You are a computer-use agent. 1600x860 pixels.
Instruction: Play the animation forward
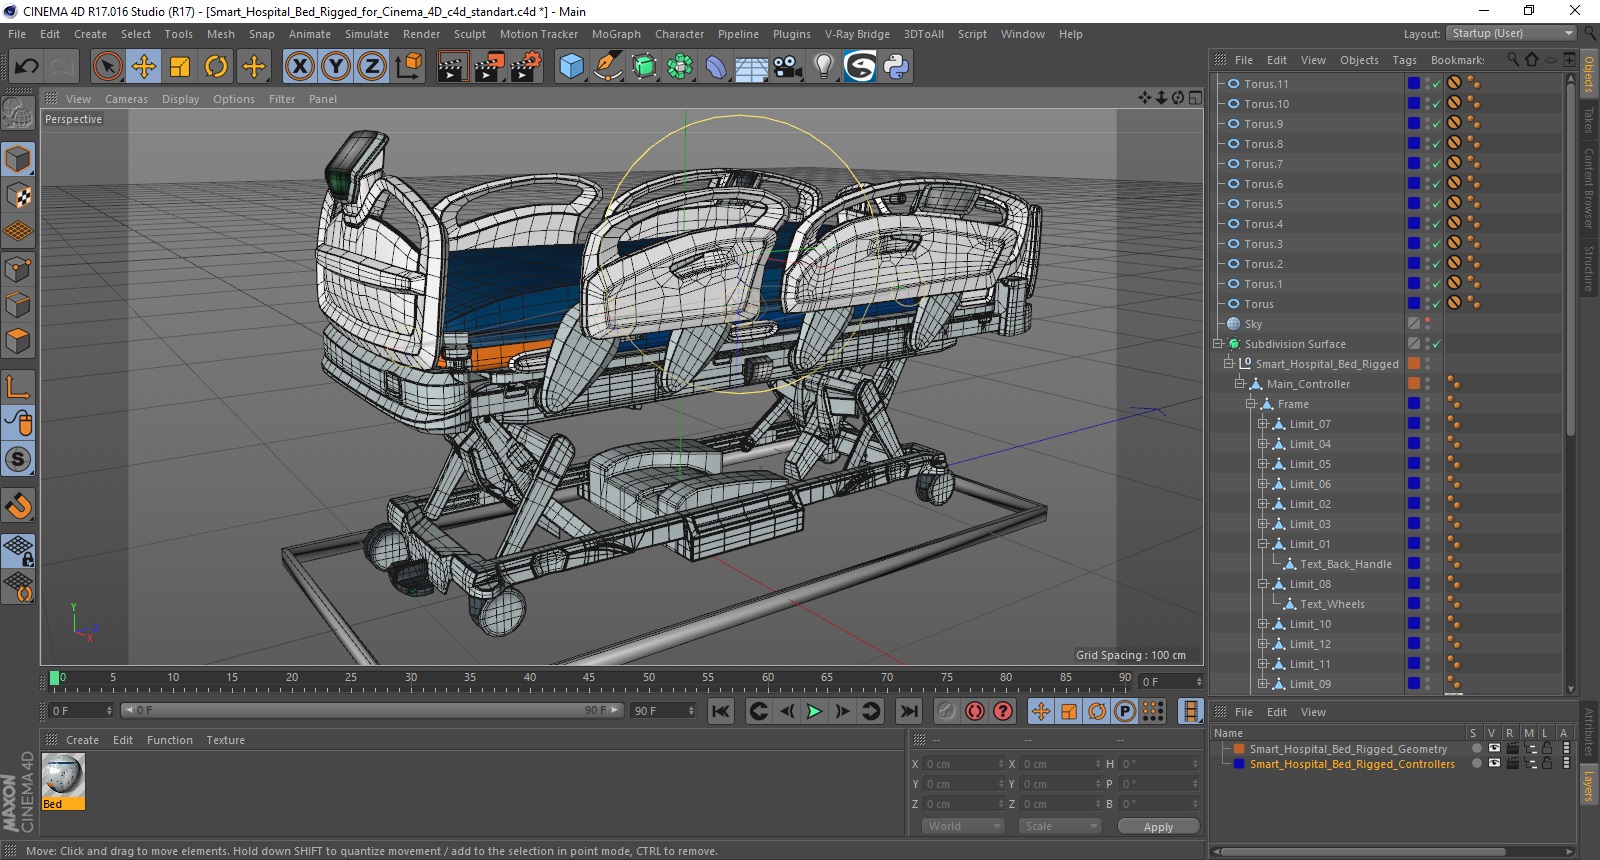tap(814, 711)
